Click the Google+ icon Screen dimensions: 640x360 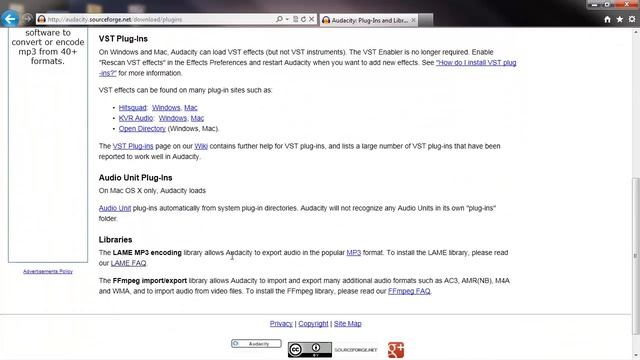(x=396, y=350)
